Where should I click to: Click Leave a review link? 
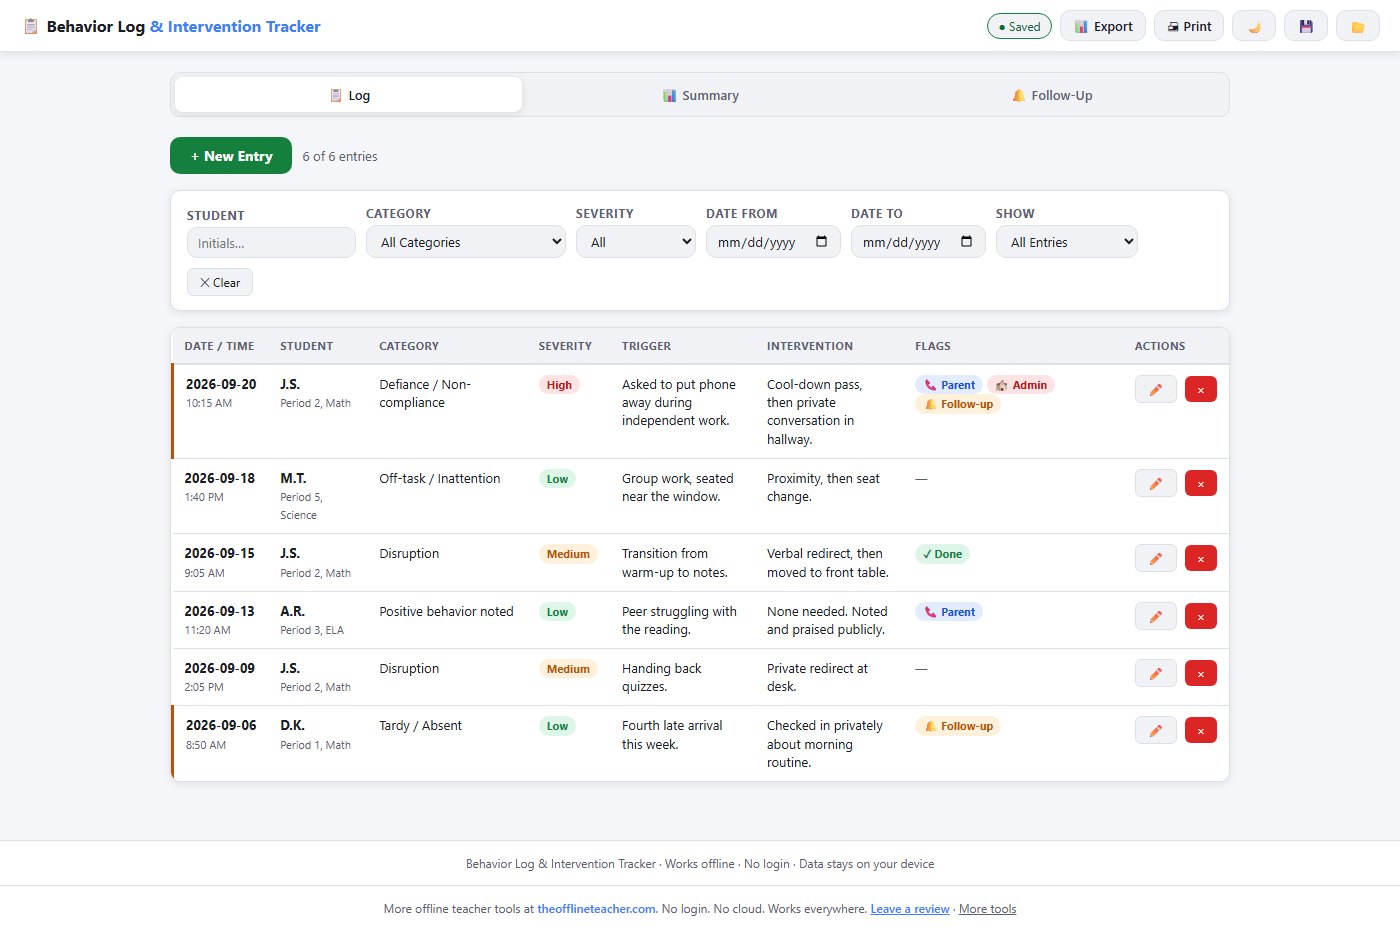click(910, 909)
